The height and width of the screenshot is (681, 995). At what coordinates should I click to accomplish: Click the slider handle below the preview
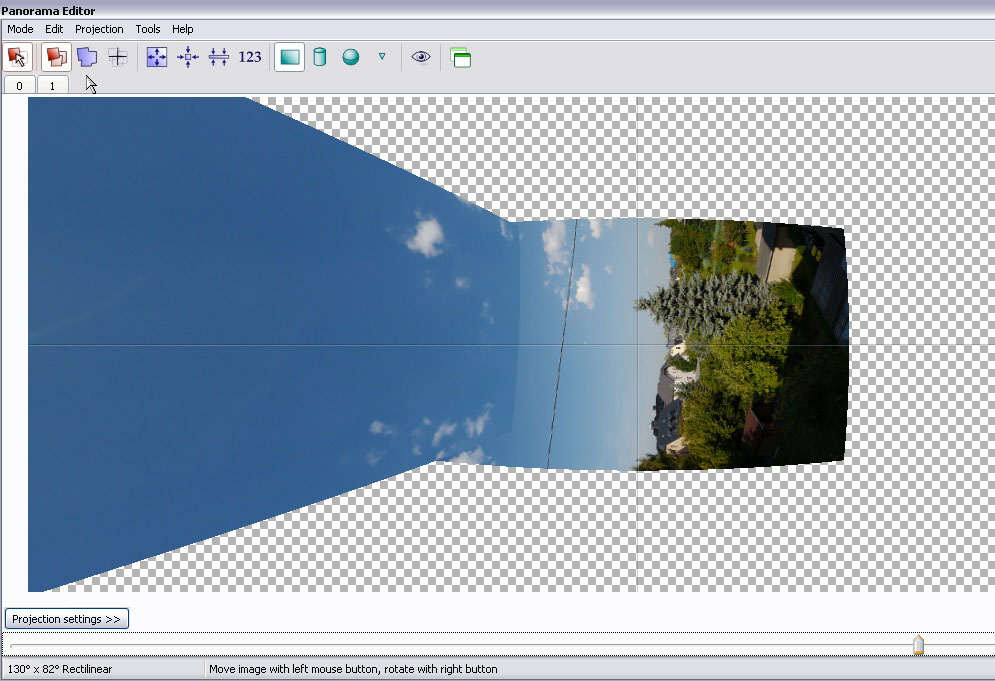(918, 646)
